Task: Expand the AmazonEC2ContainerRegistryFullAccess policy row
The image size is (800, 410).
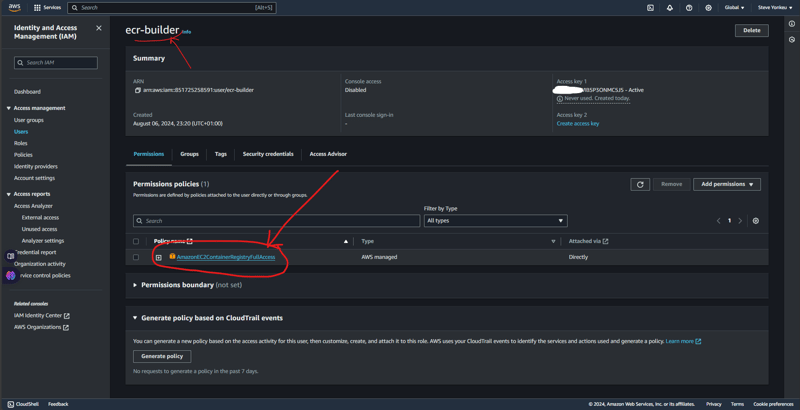Action: [x=159, y=258]
